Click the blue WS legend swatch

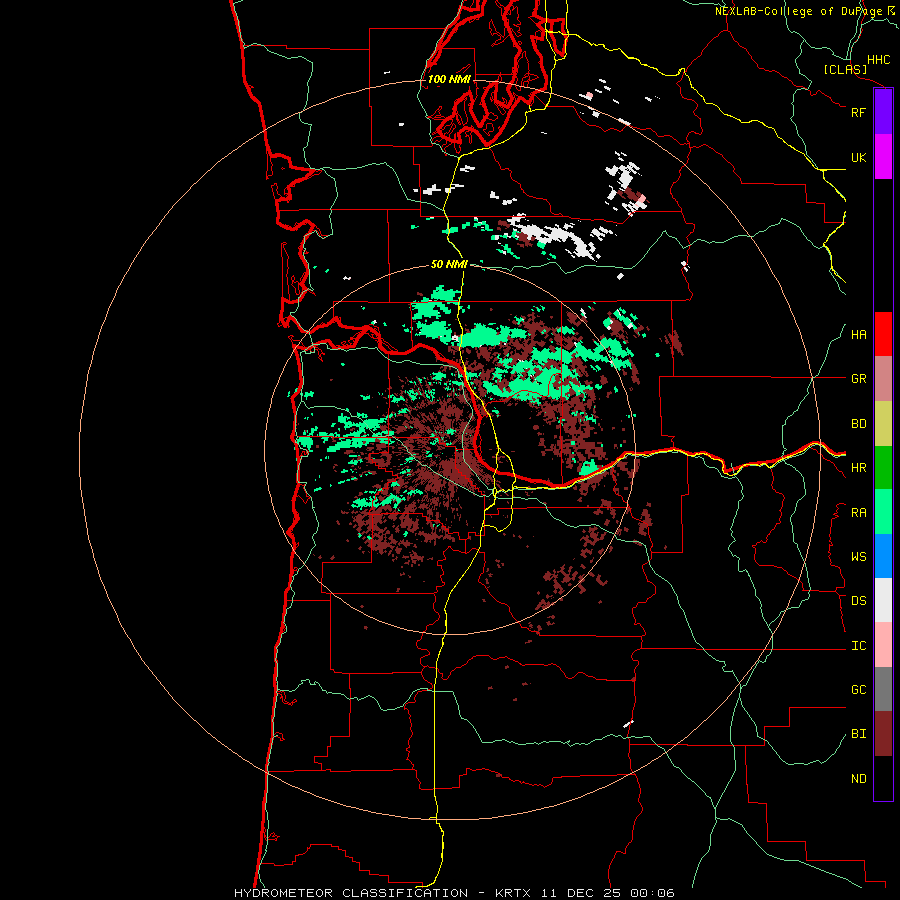(x=883, y=556)
